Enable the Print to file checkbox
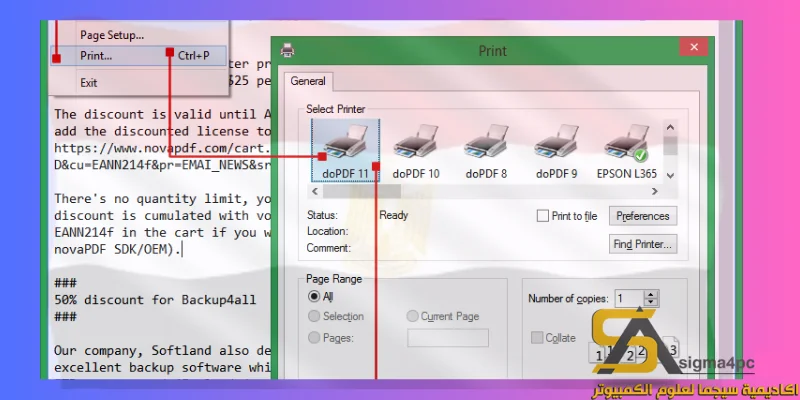This screenshot has width=800, height=400. click(542, 216)
